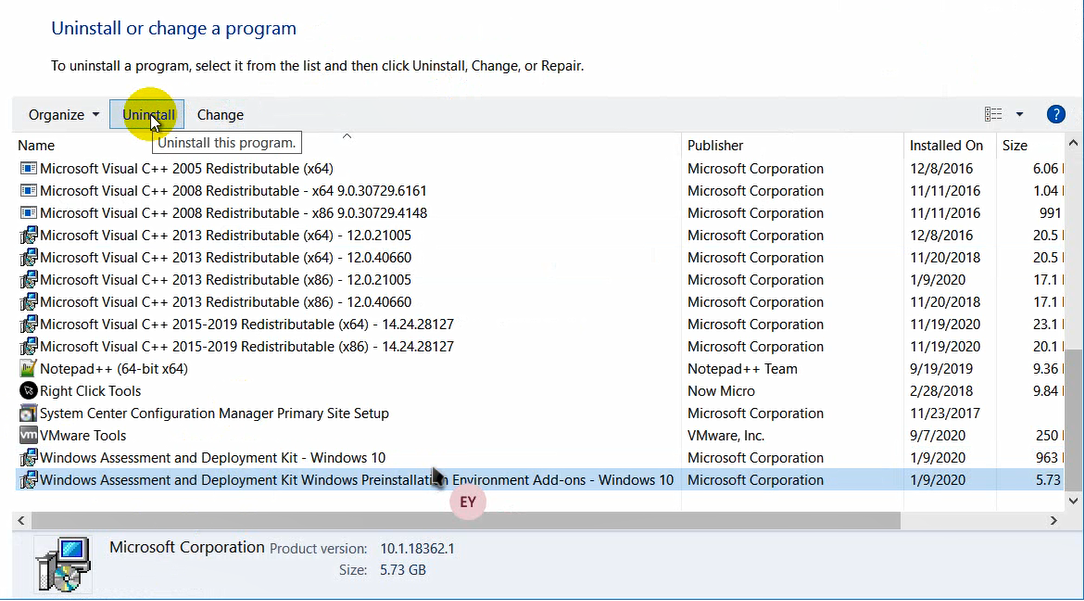Select Visual C++ 2013 Redistributable (x64) 12.0.40660

tap(225, 257)
